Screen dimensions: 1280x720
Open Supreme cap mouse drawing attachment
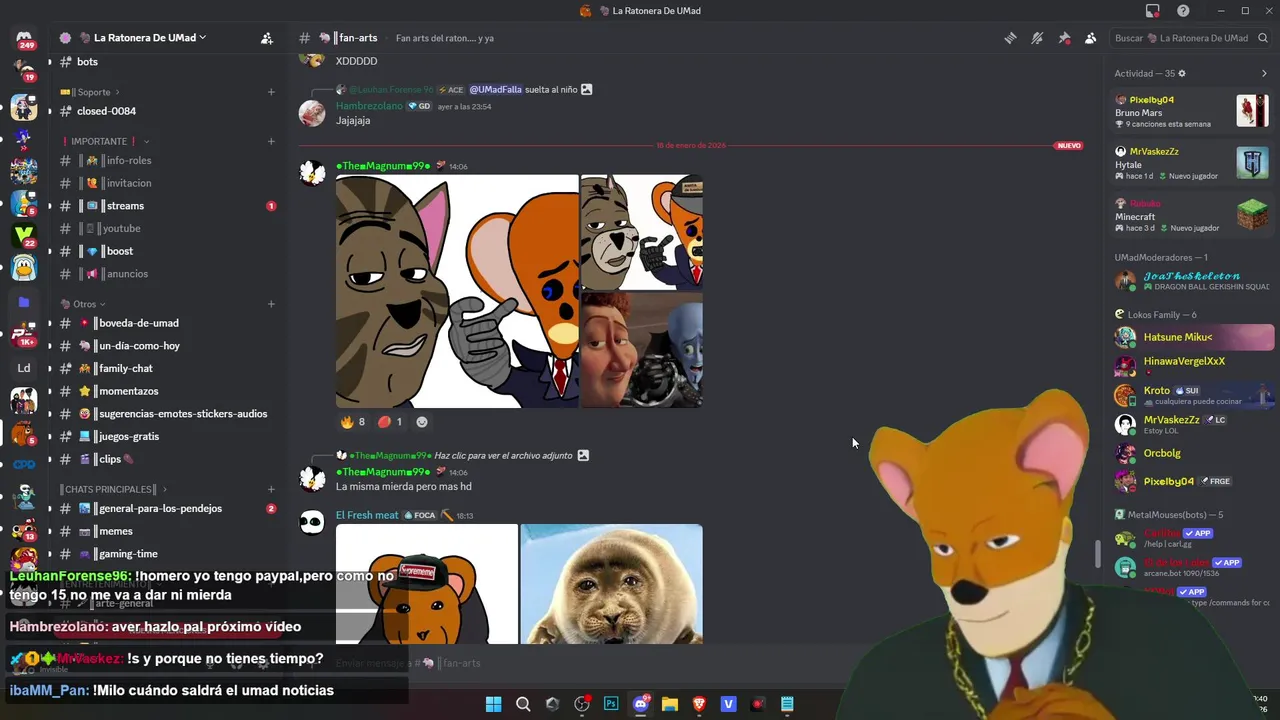[x=427, y=584]
